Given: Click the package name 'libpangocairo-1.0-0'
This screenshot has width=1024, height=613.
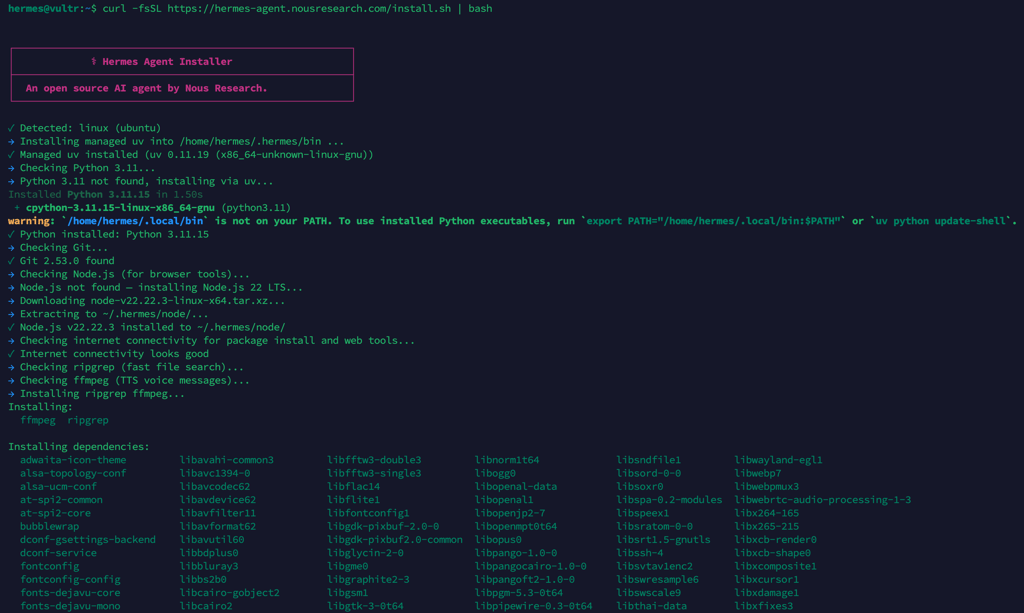Looking at the screenshot, I should click(x=530, y=566).
